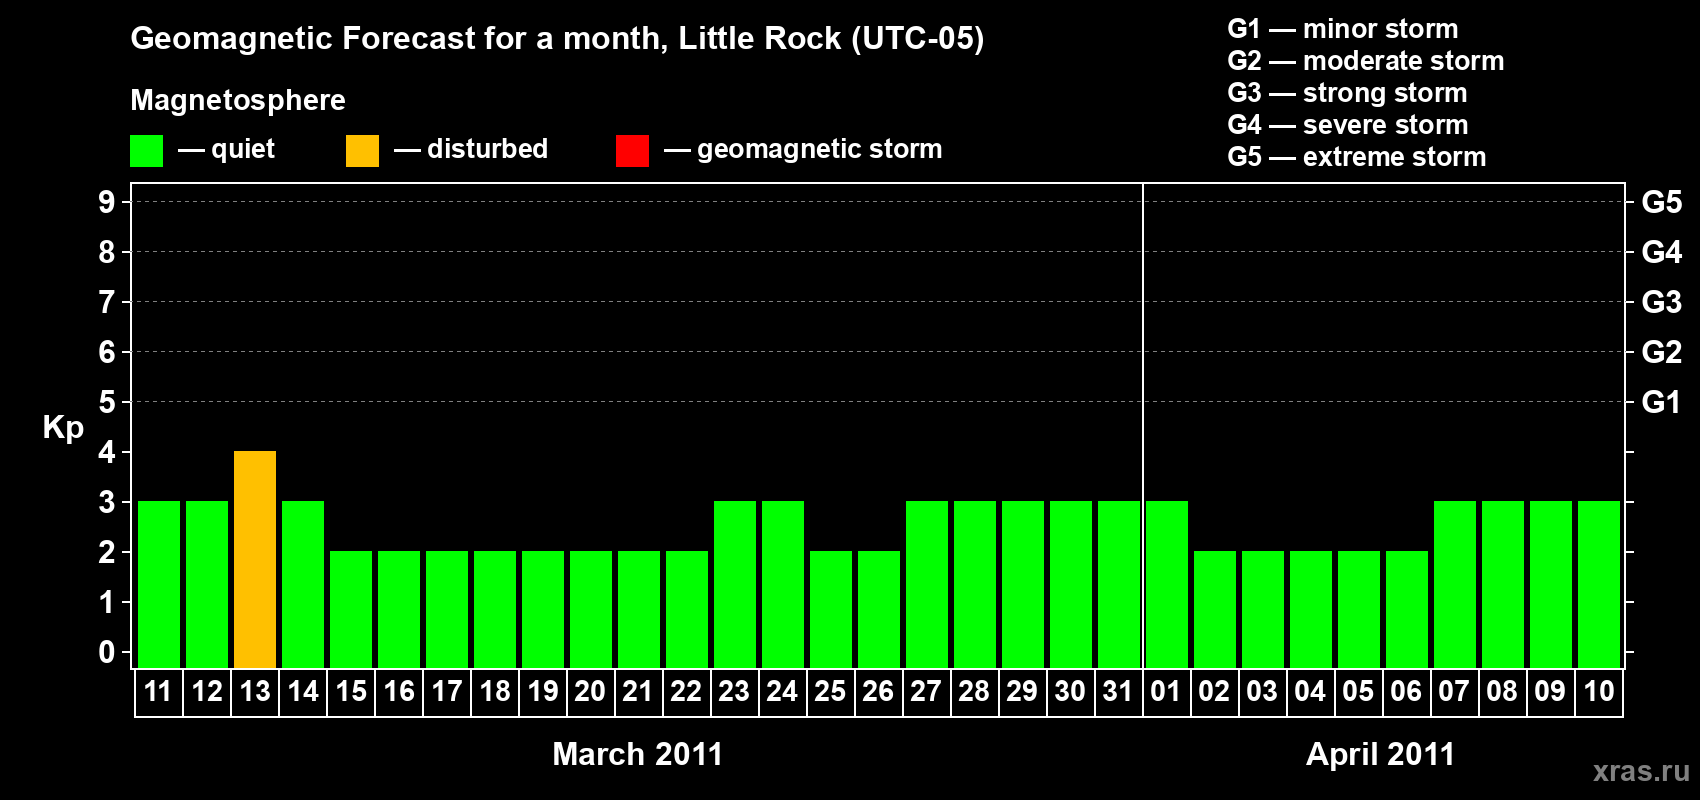Image resolution: width=1700 pixels, height=800 pixels.
Task: Select the orange bar for March 13
Action: pyautogui.click(x=255, y=559)
